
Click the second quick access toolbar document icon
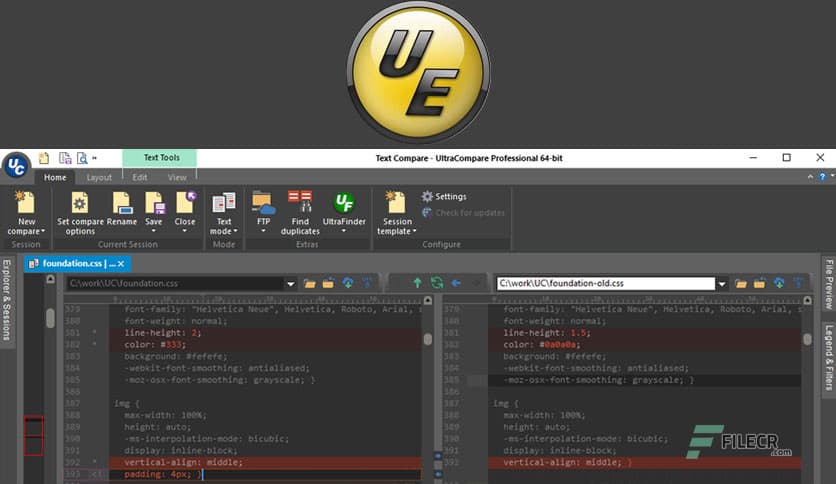click(x=65, y=158)
